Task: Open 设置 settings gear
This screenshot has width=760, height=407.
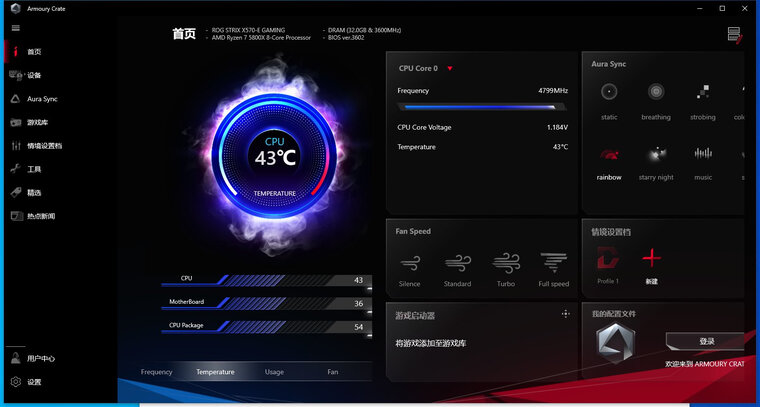Action: coord(34,382)
